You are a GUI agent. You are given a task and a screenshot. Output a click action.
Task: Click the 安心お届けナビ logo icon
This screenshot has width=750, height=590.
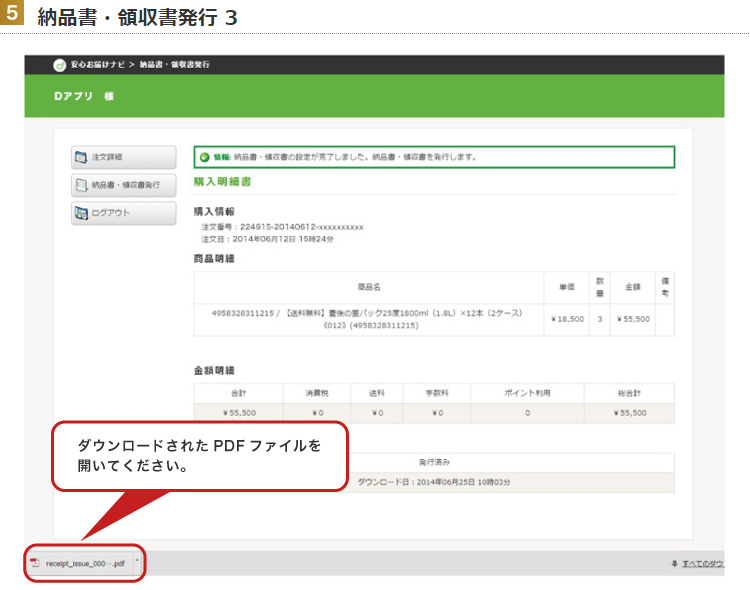(60, 65)
